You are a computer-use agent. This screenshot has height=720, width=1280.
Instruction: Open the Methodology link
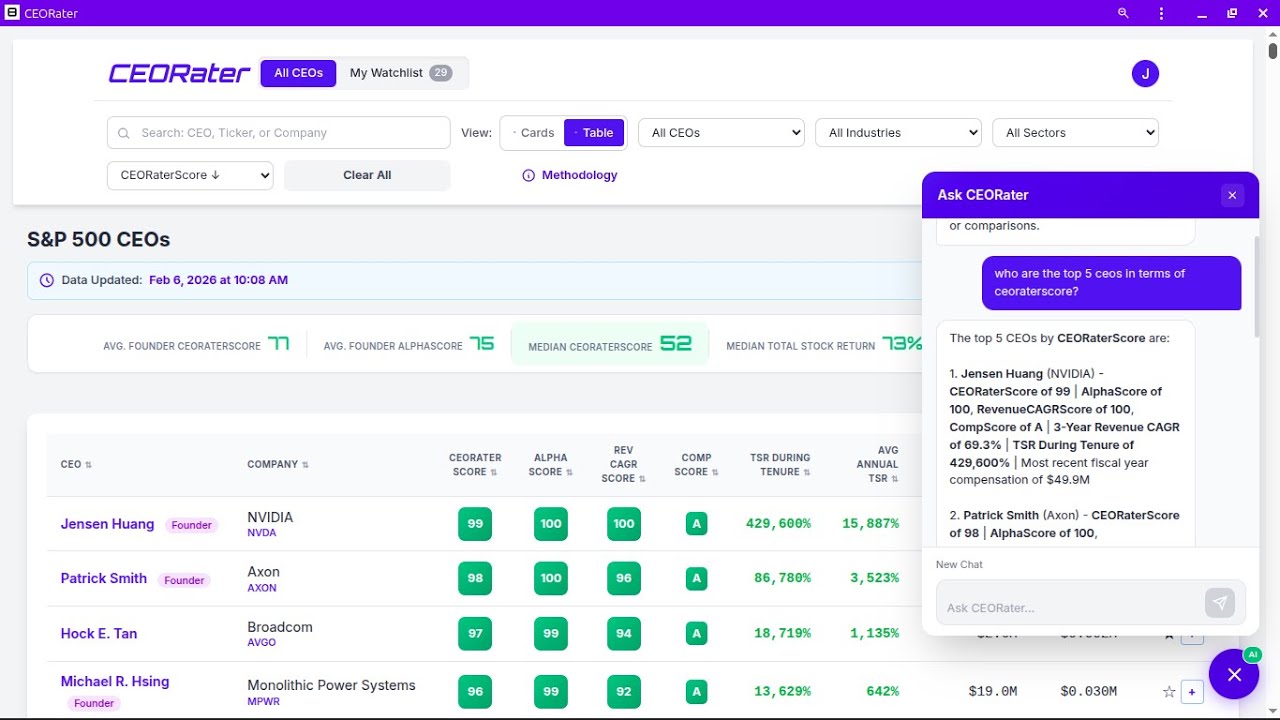click(x=579, y=175)
